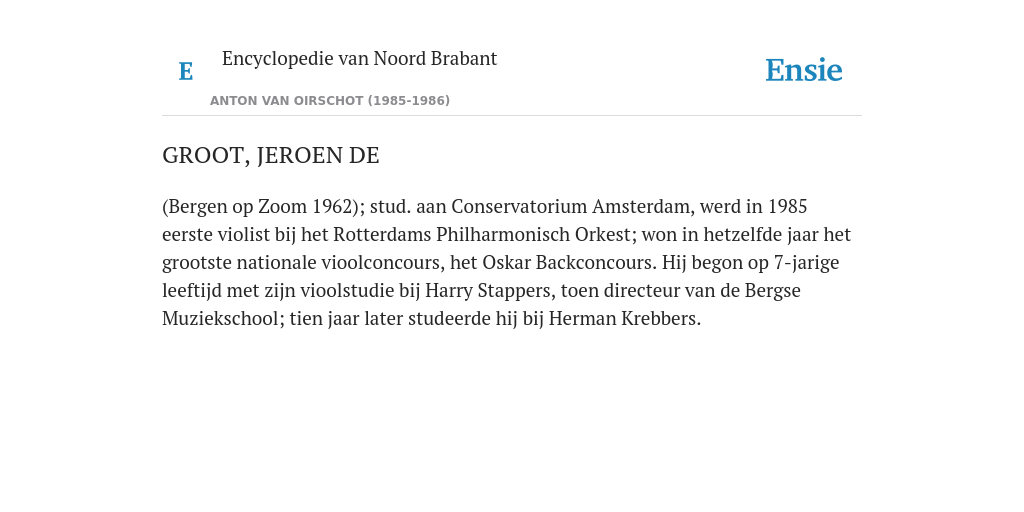Click the name Harry Stappers
The image size is (1024, 512).
coord(488,291)
